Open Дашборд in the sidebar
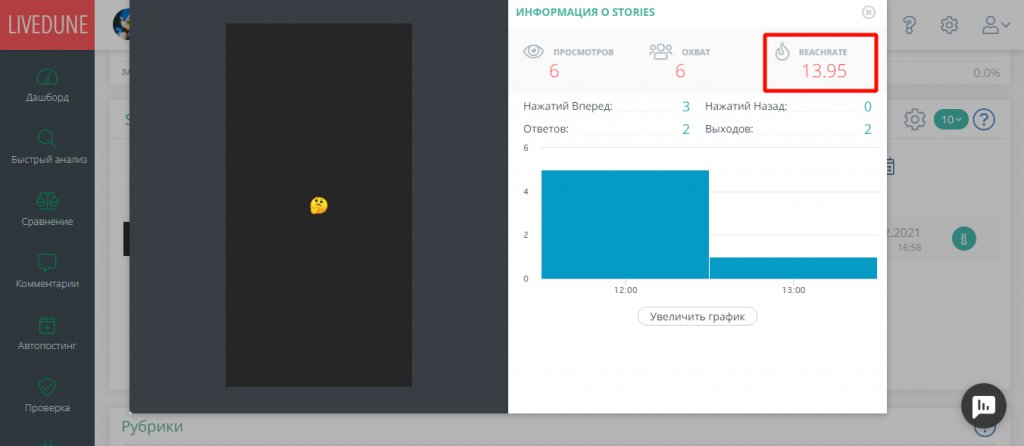Screen dimensions: 1024x446 (47, 86)
